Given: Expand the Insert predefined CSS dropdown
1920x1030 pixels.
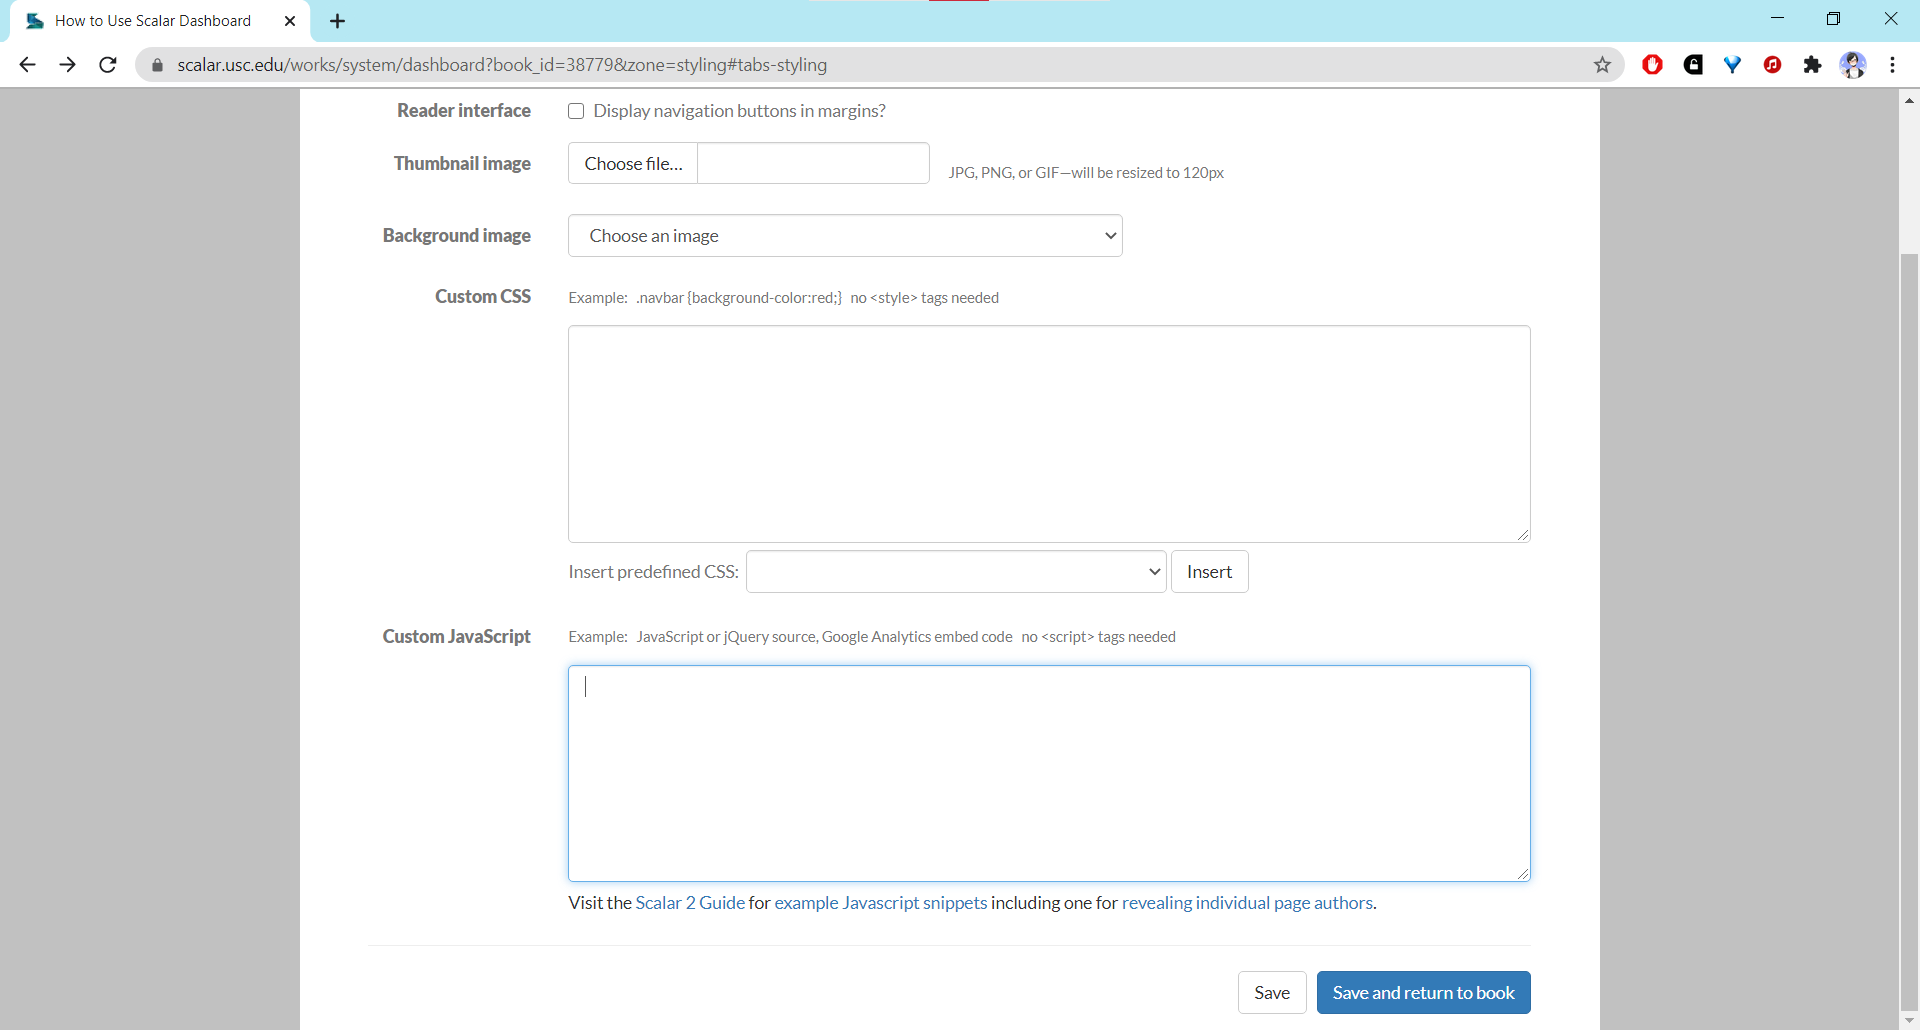Looking at the screenshot, I should (x=956, y=572).
